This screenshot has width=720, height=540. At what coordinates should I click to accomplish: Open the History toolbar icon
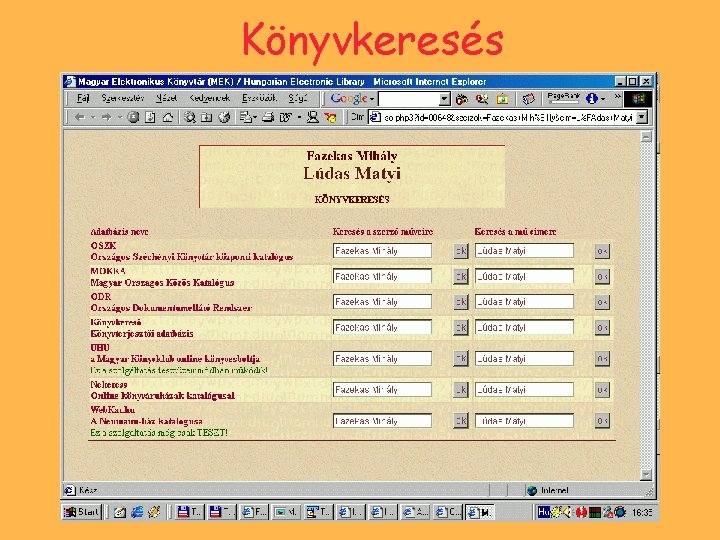pyautogui.click(x=224, y=118)
